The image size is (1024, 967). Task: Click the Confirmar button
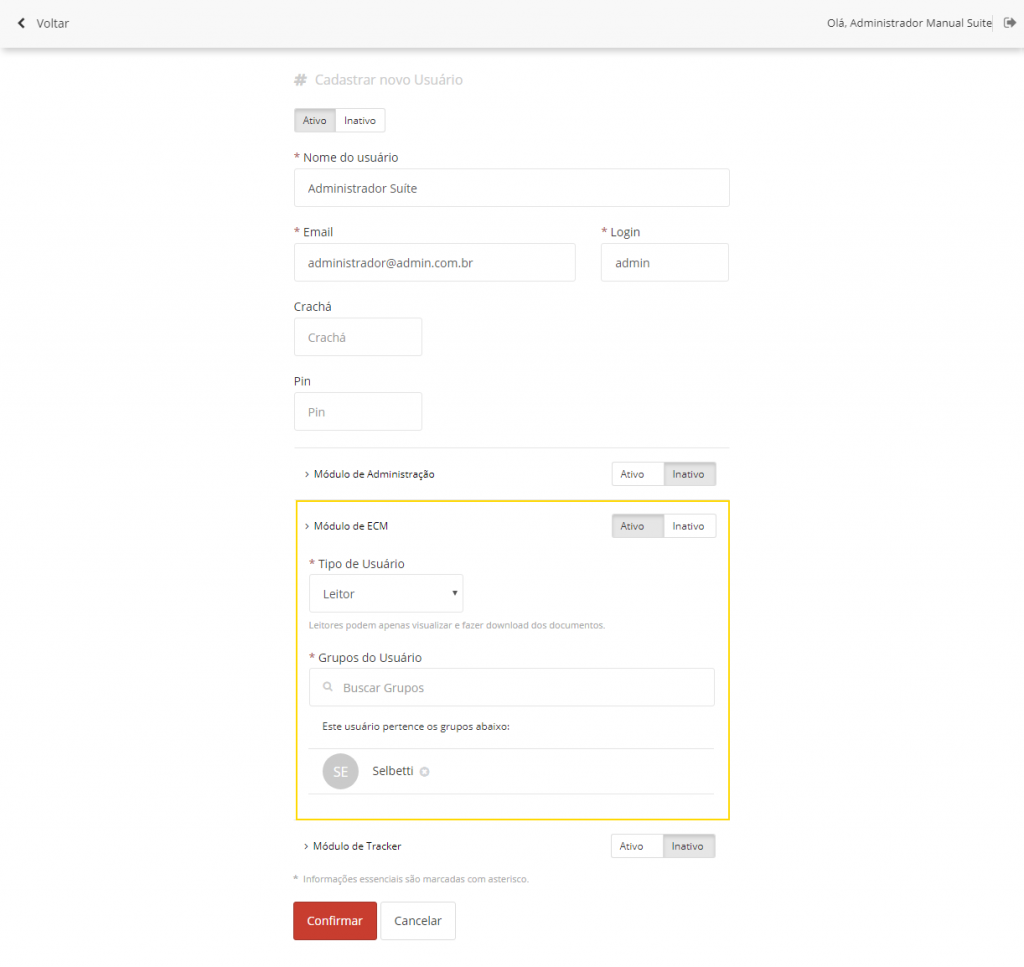click(x=335, y=921)
